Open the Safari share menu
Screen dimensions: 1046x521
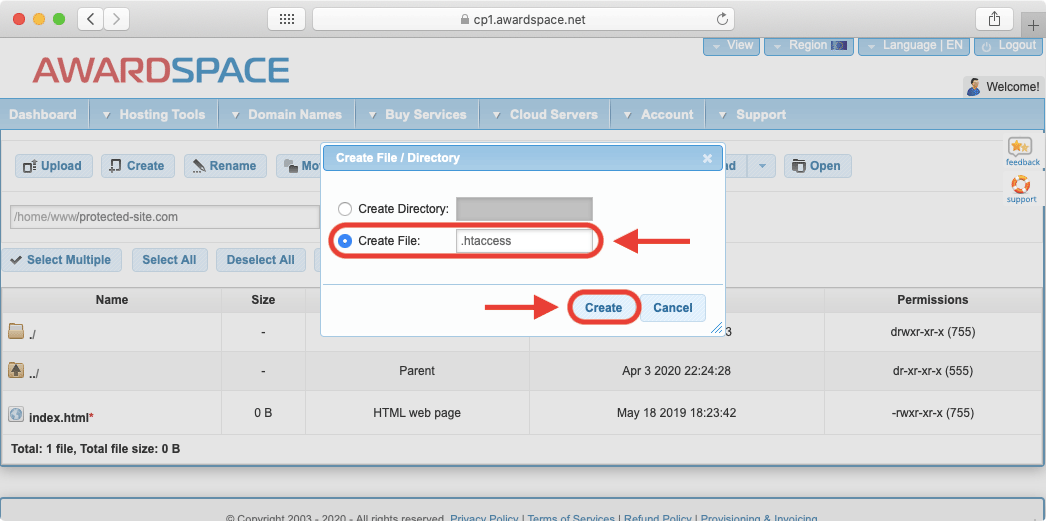(994, 19)
